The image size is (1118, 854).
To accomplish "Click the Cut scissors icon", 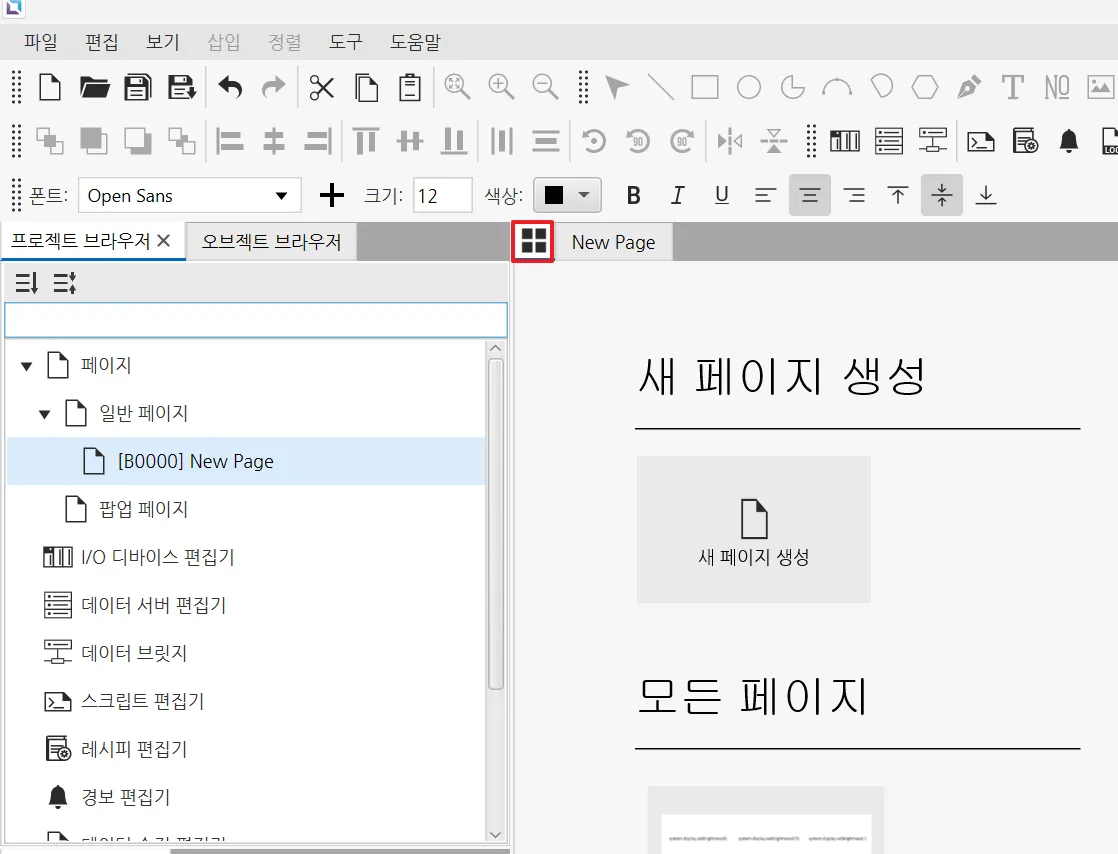I will click(x=321, y=88).
